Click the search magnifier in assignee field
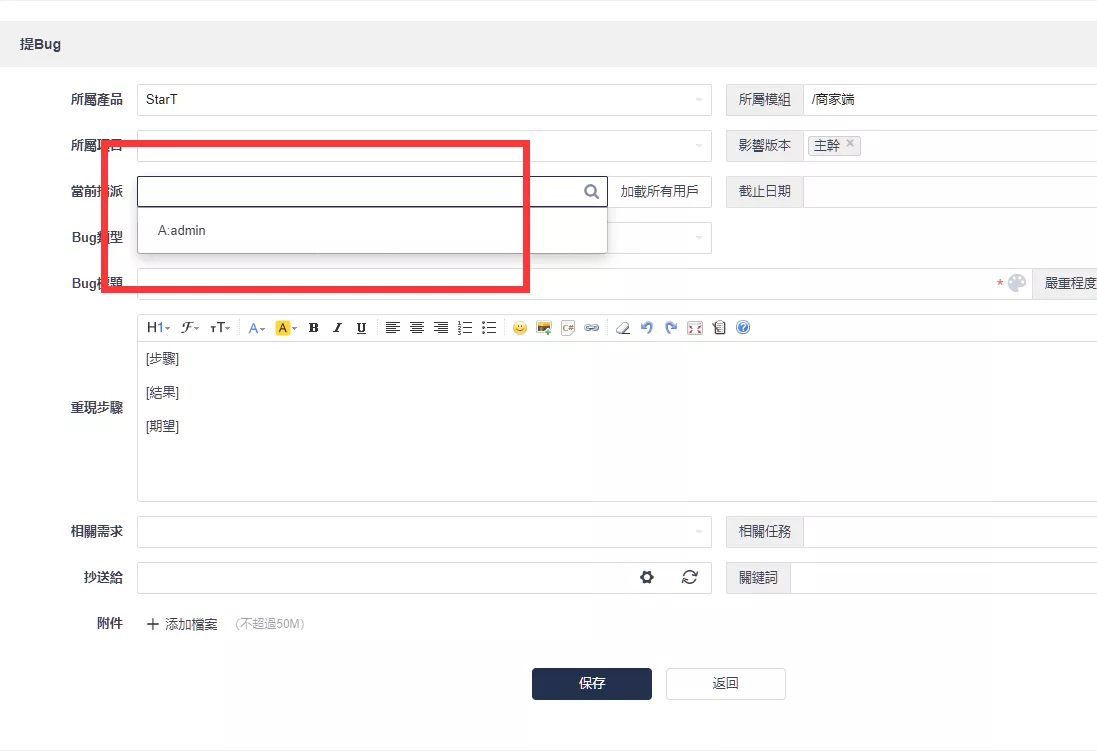This screenshot has width=1097, height=754. click(591, 192)
